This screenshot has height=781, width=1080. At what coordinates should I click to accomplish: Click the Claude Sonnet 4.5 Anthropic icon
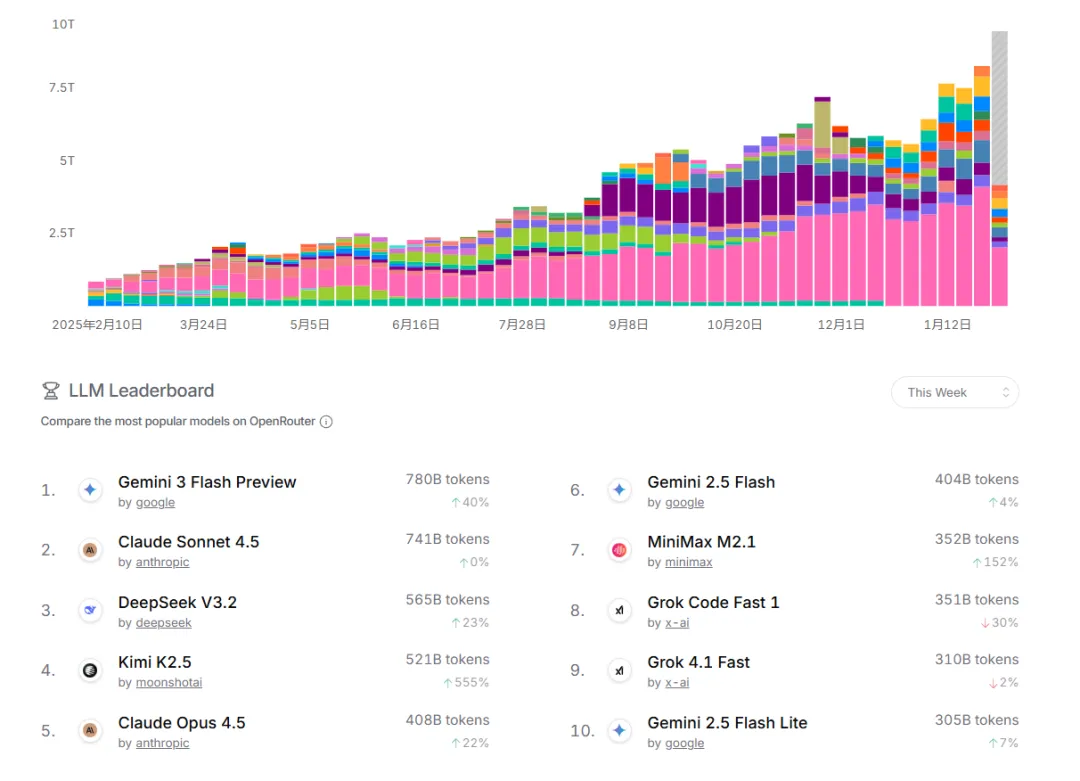click(91, 550)
